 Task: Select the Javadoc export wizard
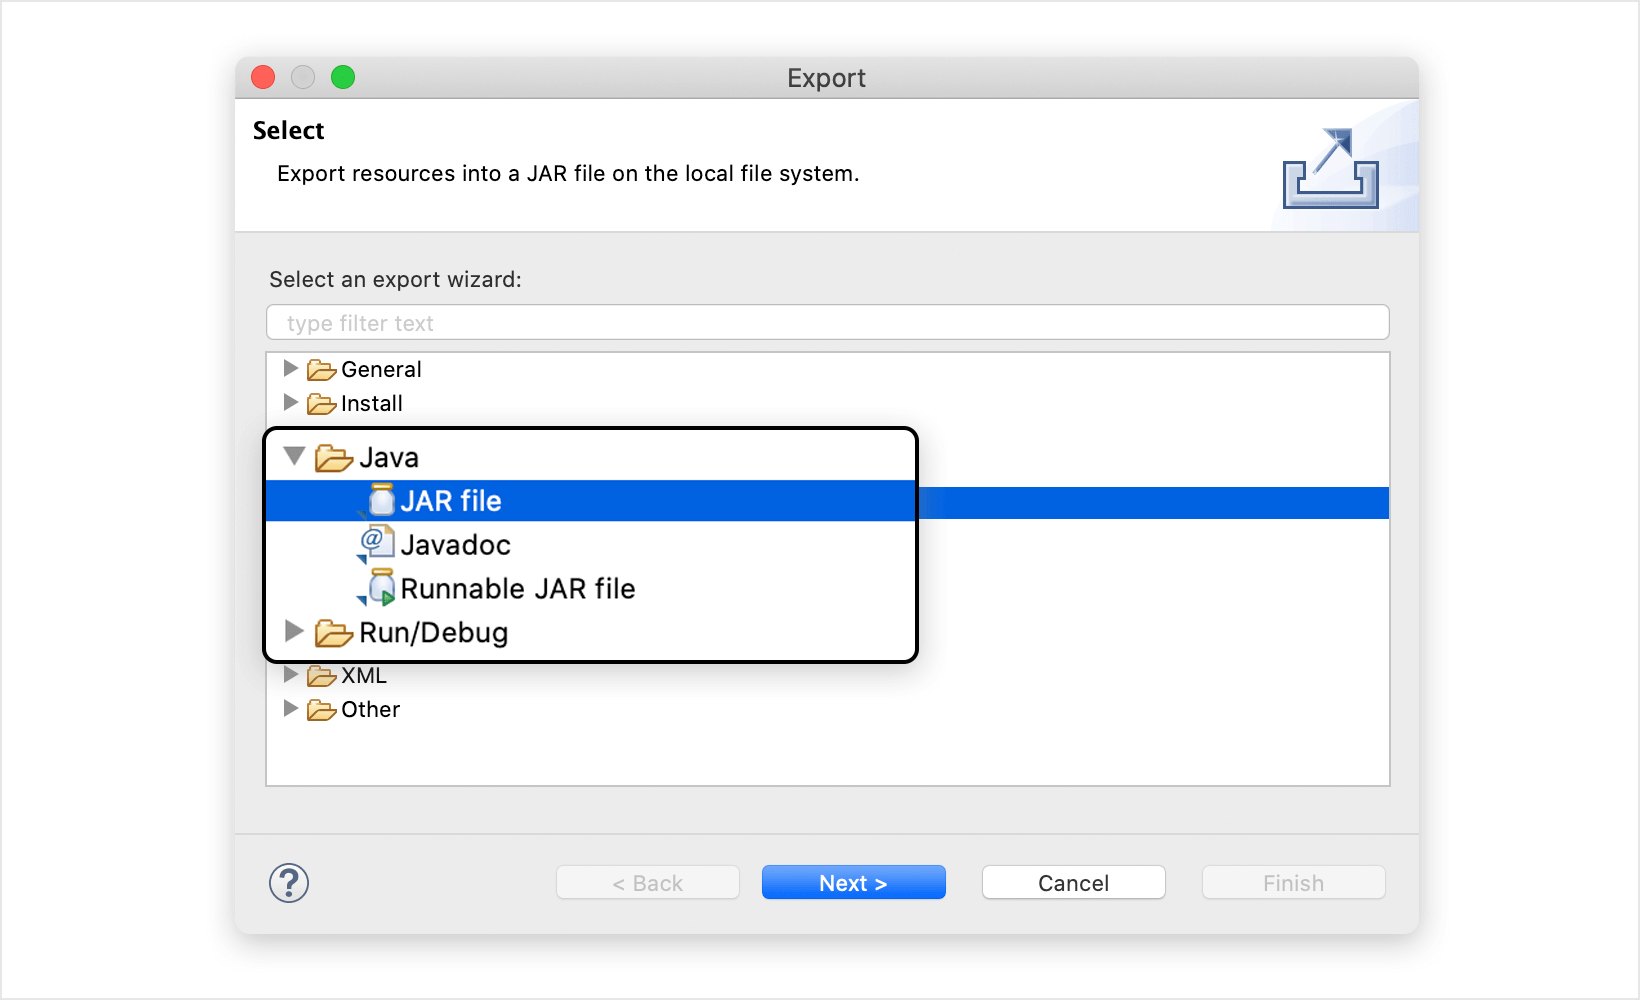[455, 545]
